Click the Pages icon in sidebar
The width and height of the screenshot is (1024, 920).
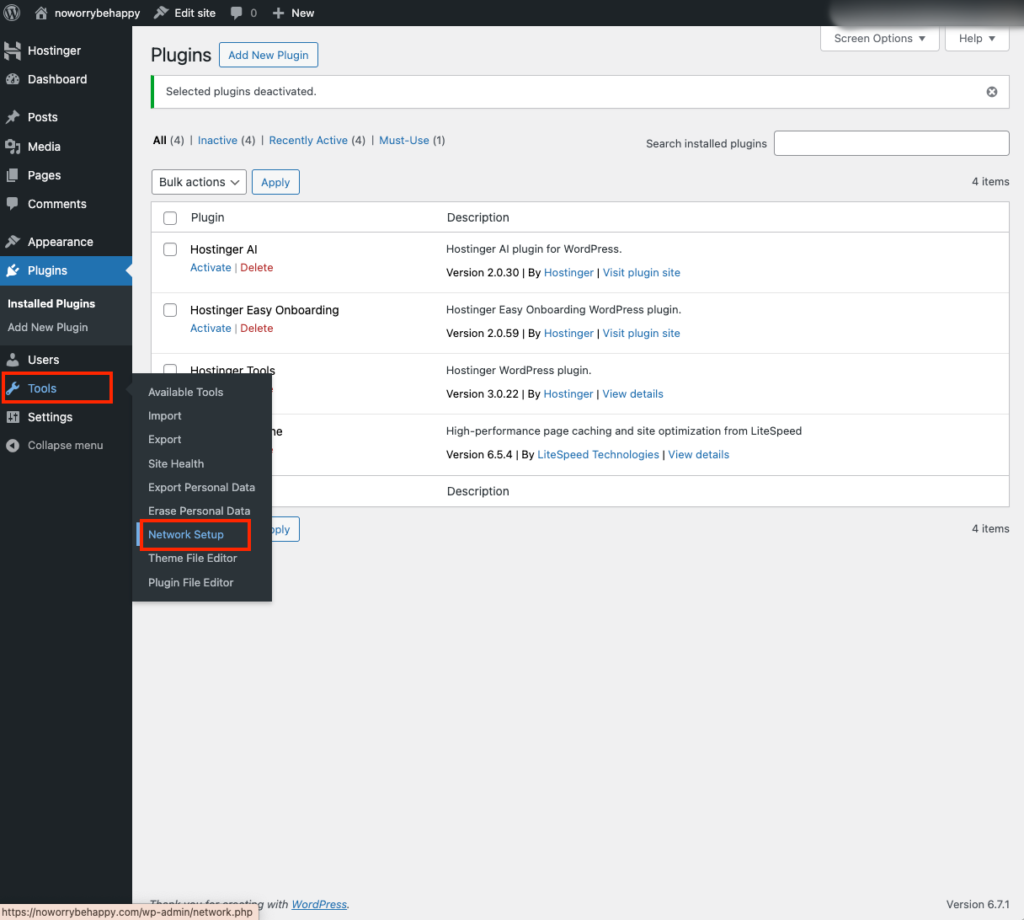click(12, 175)
